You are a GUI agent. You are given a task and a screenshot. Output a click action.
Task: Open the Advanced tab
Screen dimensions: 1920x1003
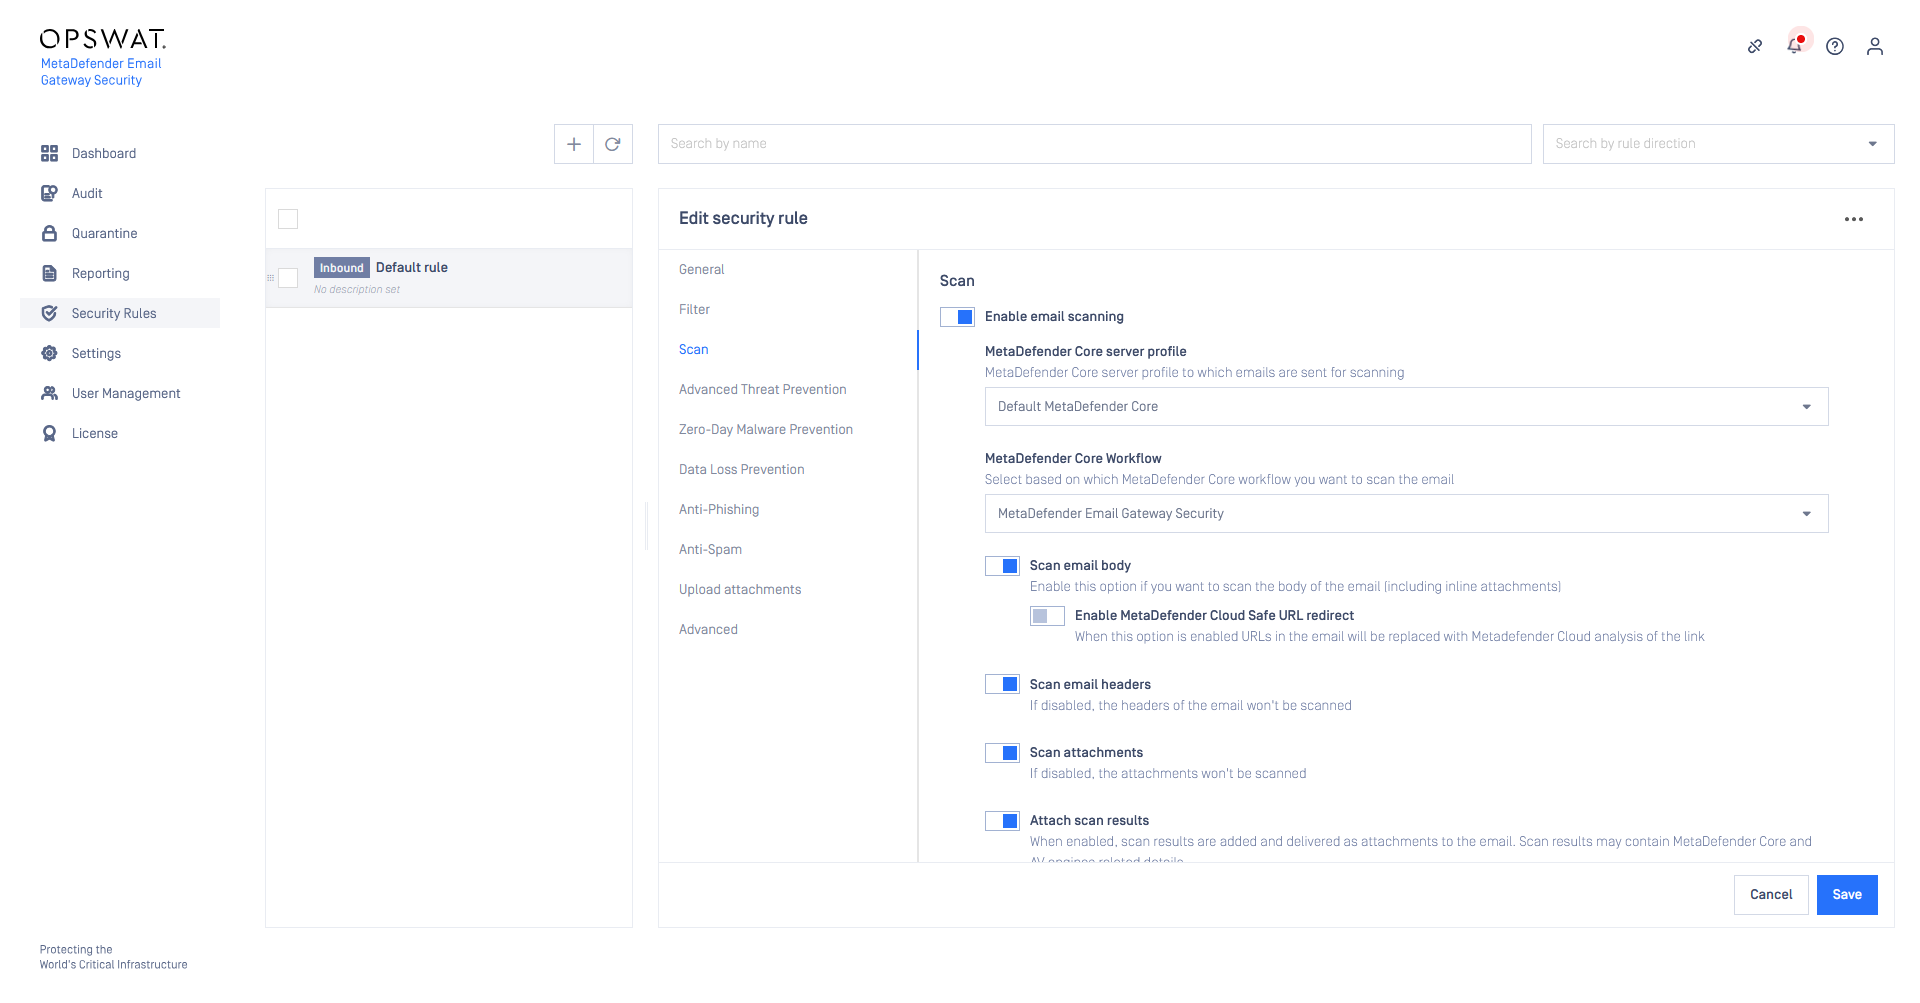(708, 630)
